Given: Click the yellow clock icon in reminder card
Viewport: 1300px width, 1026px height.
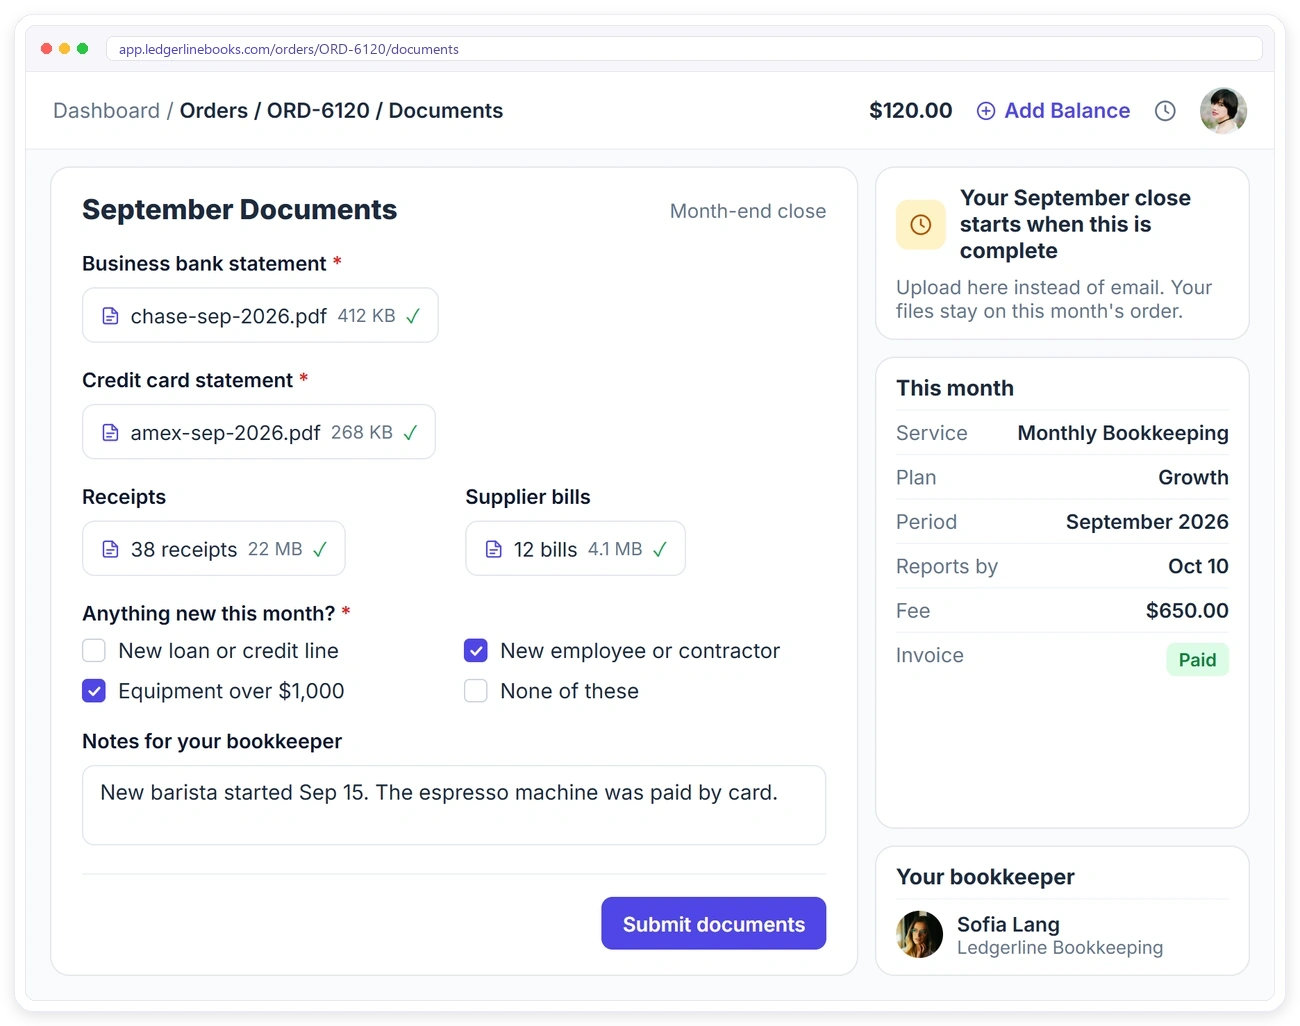Looking at the screenshot, I should click(921, 225).
